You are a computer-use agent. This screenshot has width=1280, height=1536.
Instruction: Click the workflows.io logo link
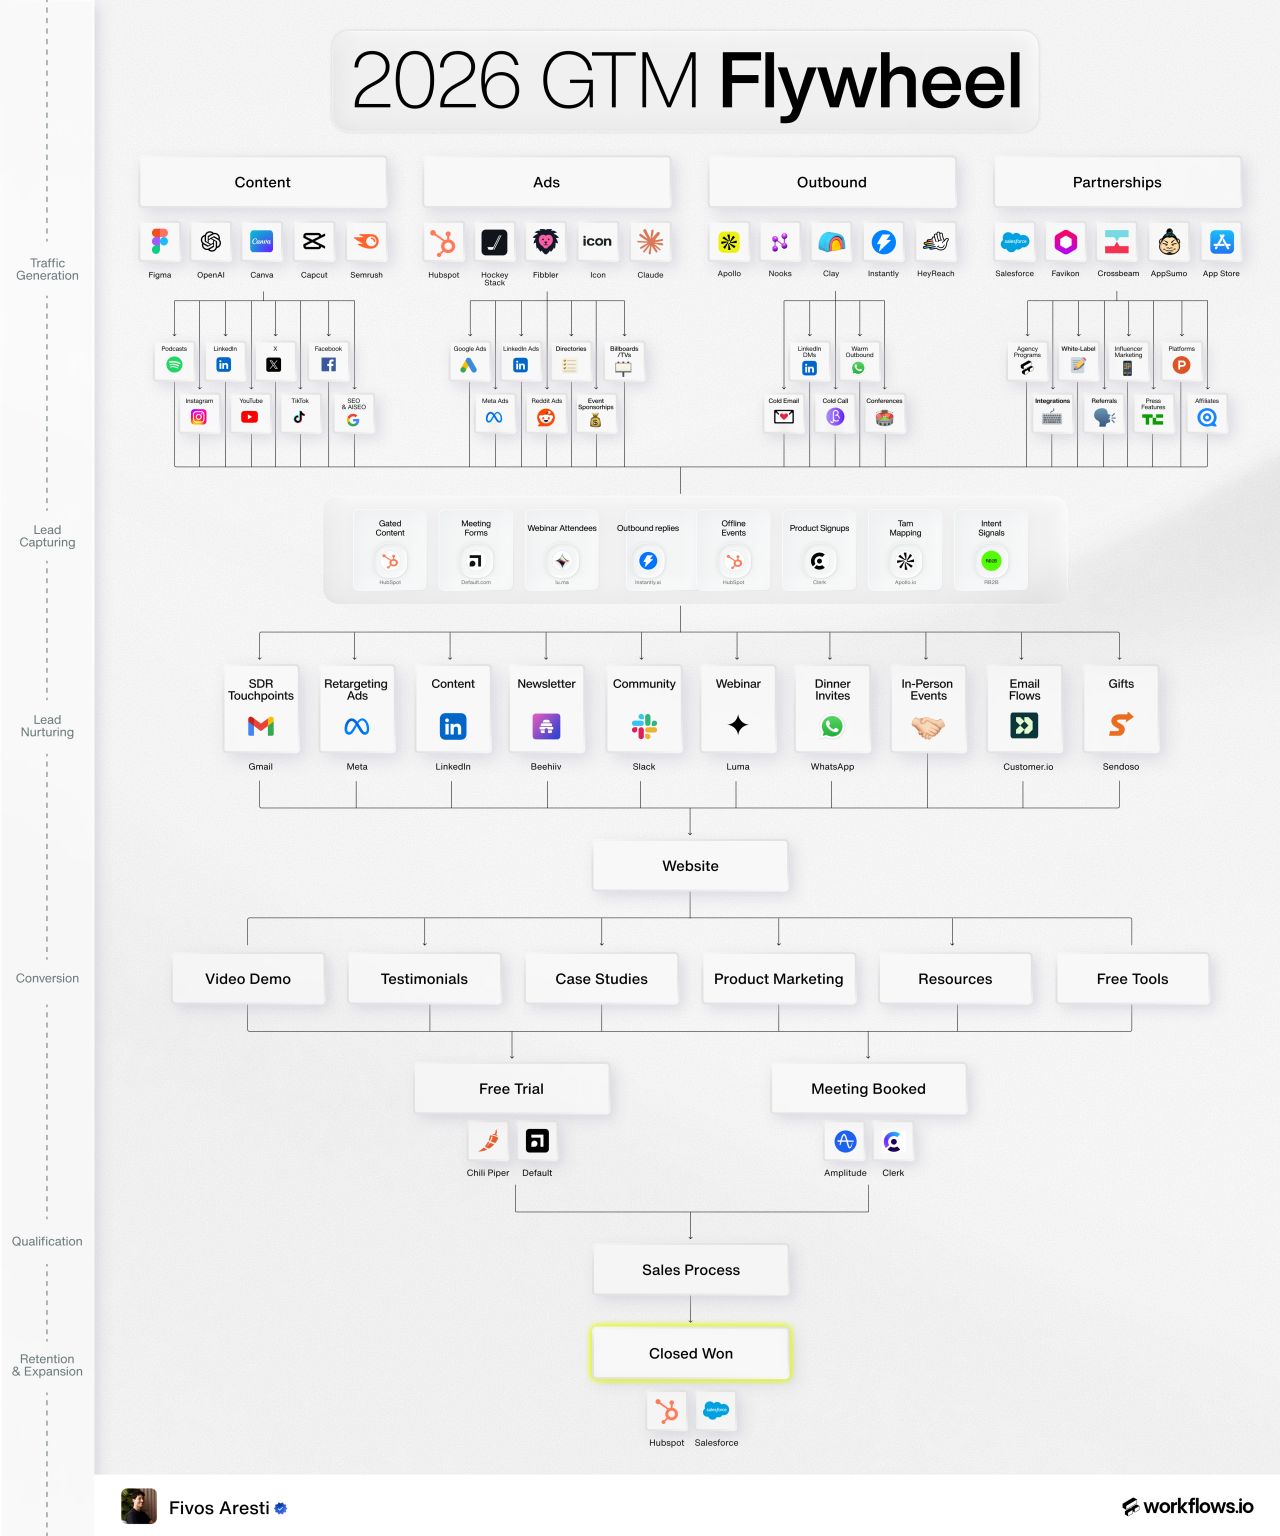(x=1187, y=1507)
